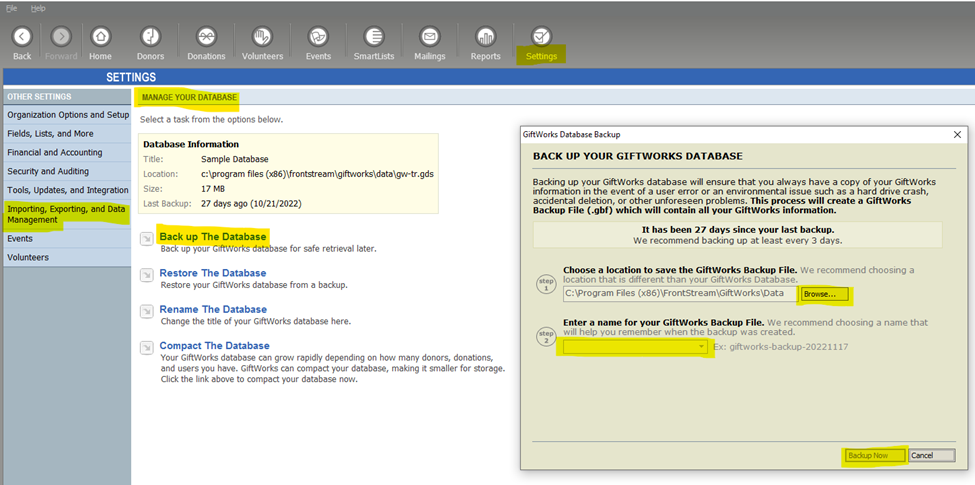Close the GiftWorks Database Backup dialog
Viewport: 975px width, 485px height.
coord(958,134)
